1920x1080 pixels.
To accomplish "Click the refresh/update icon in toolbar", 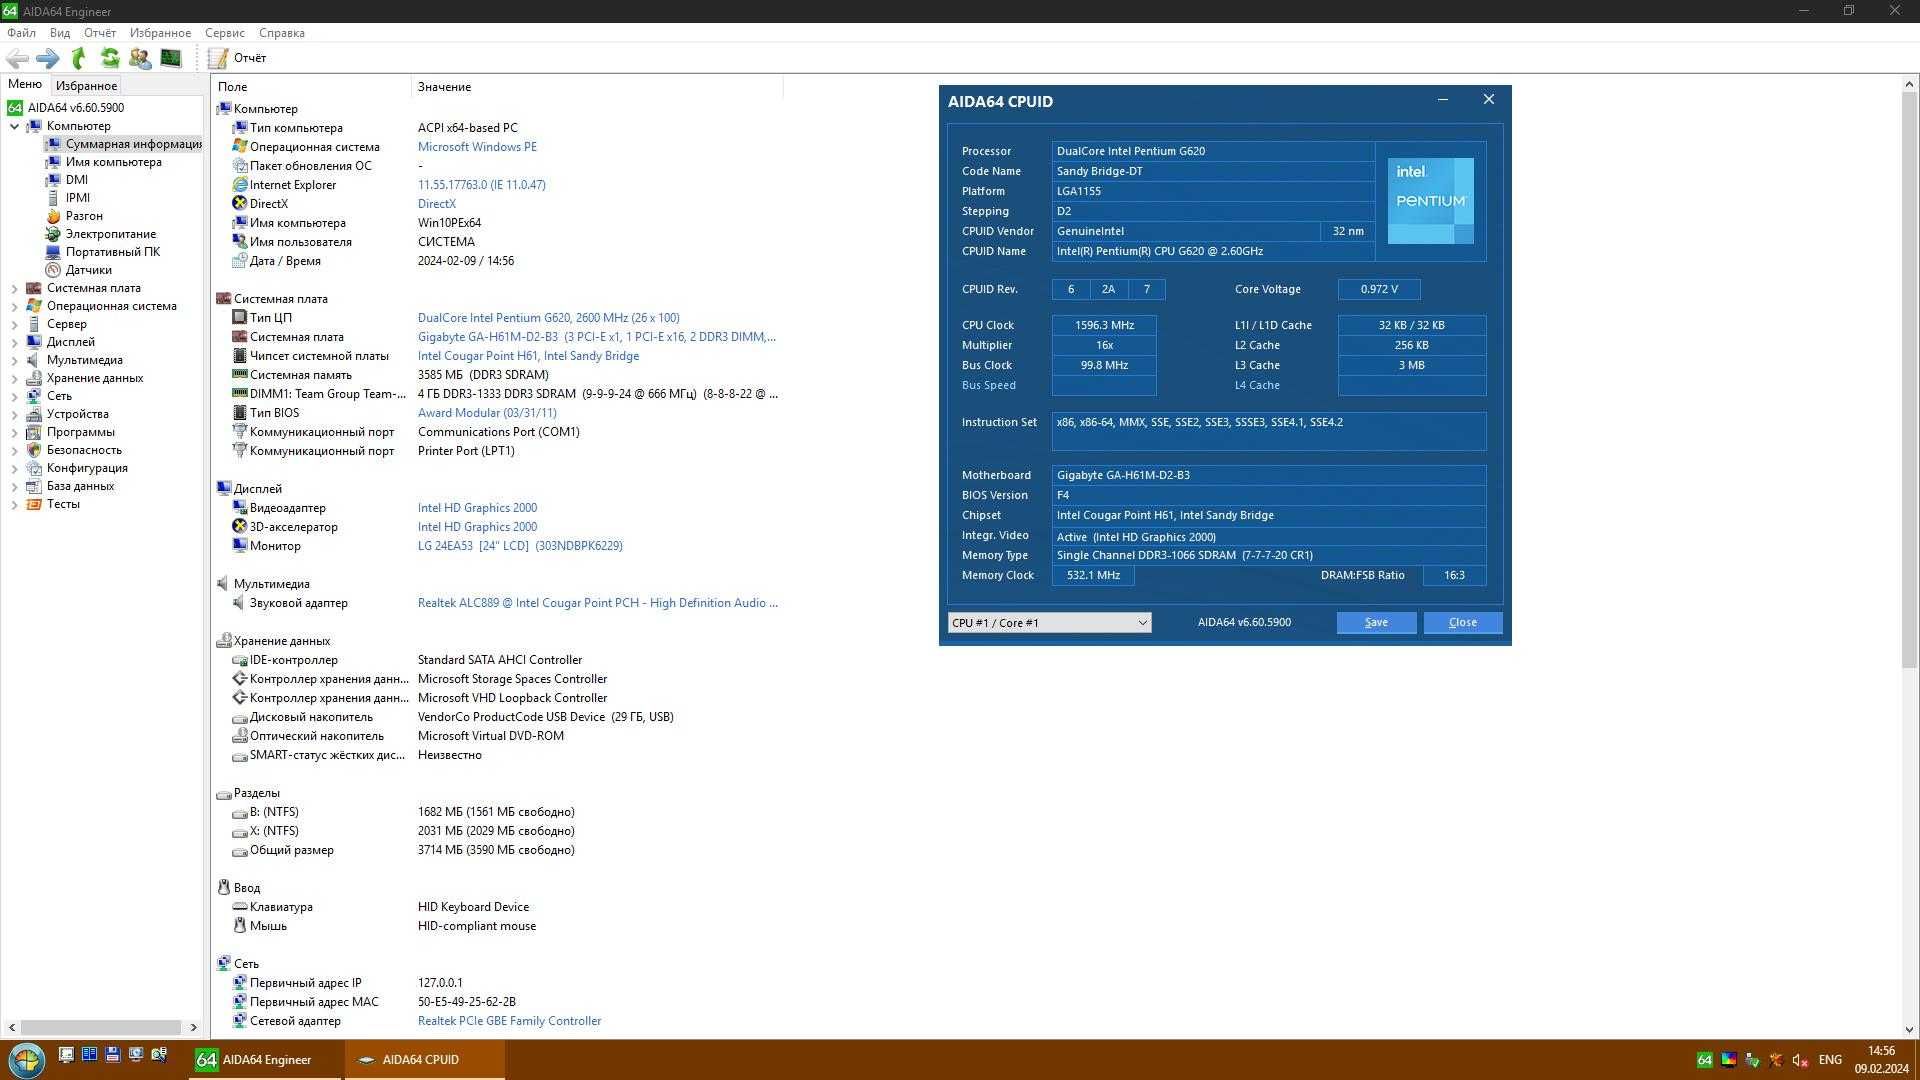I will 111,57.
